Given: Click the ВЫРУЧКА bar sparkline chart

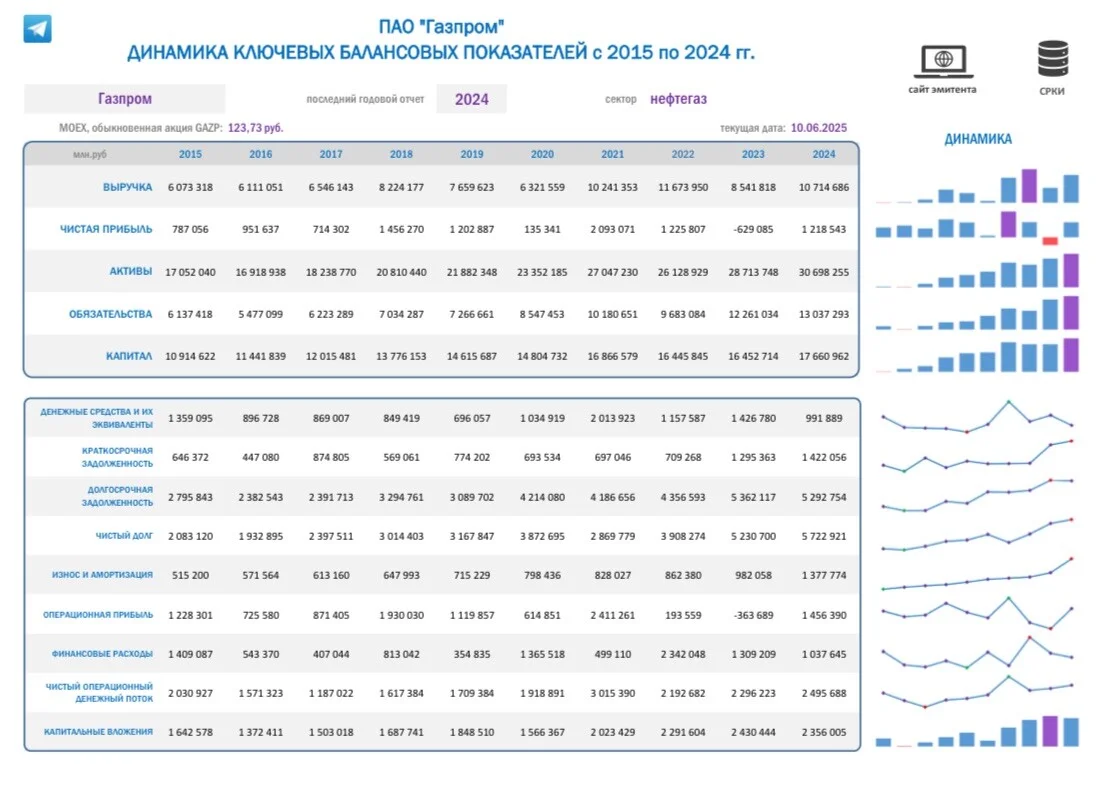Looking at the screenshot, I should point(977,186).
